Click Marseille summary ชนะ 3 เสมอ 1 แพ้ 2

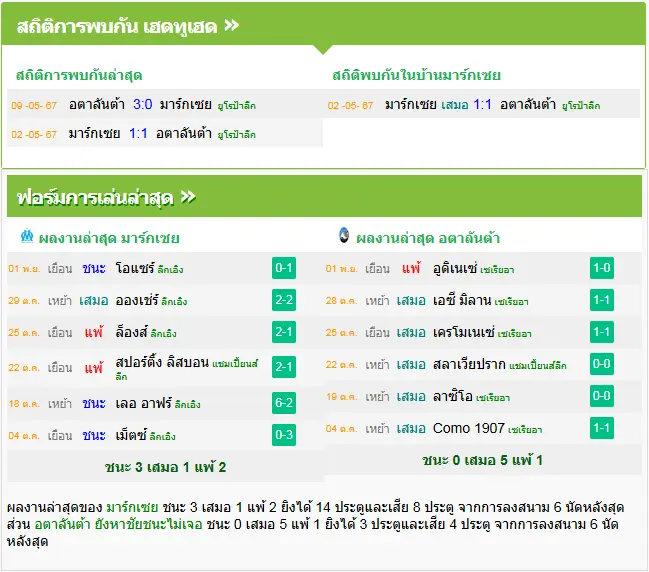[x=165, y=467]
